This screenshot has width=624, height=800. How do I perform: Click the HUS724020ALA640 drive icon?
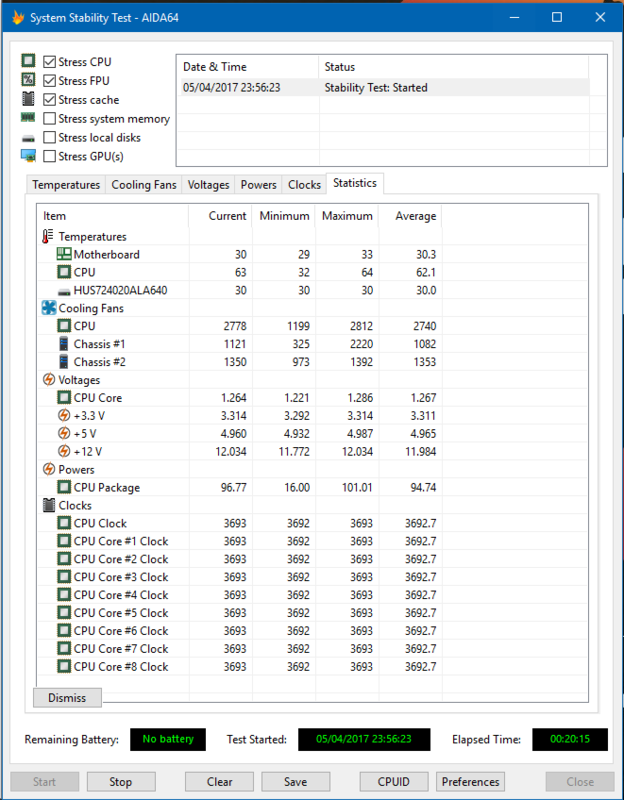coord(63,291)
